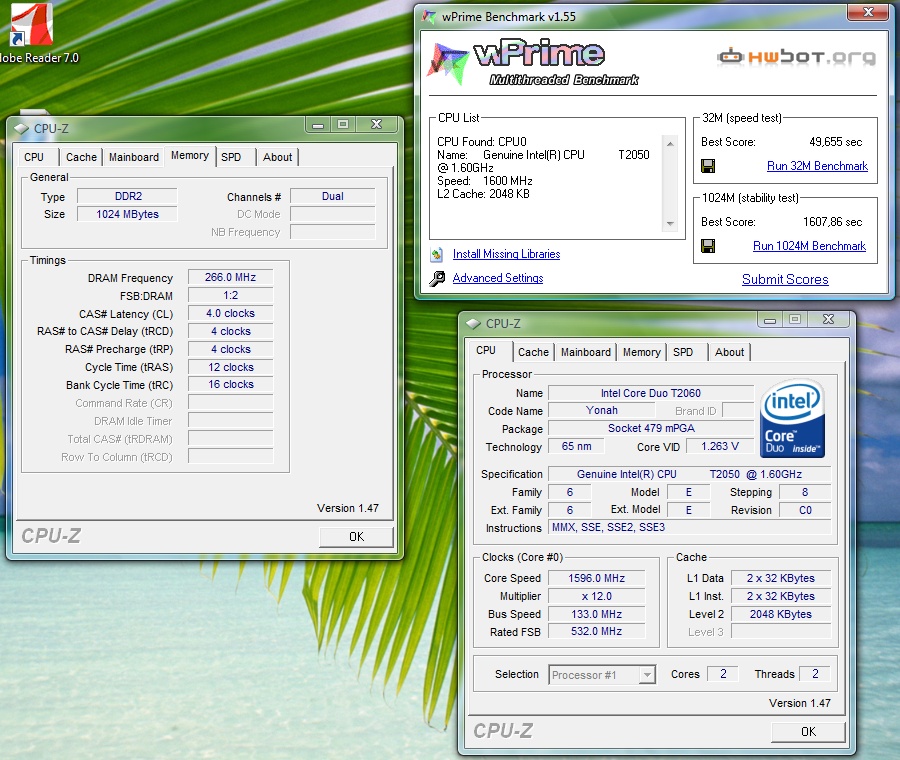Click the Install Missing Libraries icon

[x=437, y=254]
